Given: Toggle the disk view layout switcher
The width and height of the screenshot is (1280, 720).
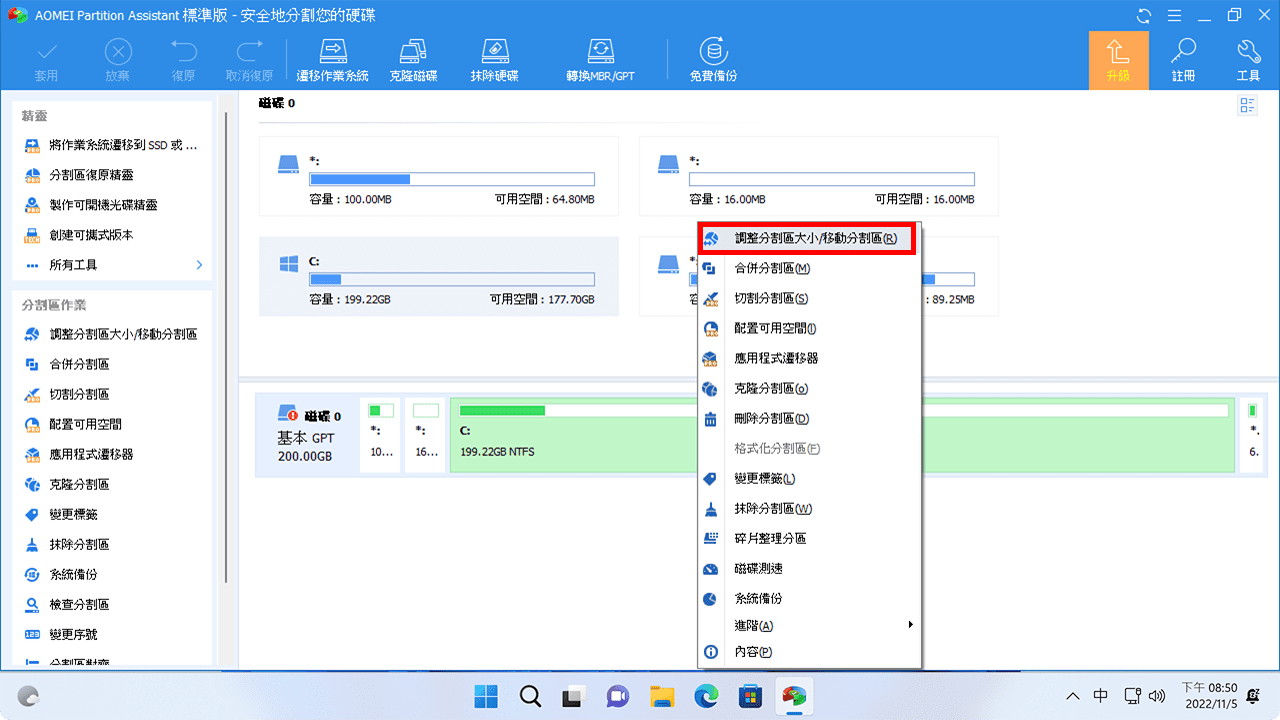Looking at the screenshot, I should click(x=1247, y=104).
